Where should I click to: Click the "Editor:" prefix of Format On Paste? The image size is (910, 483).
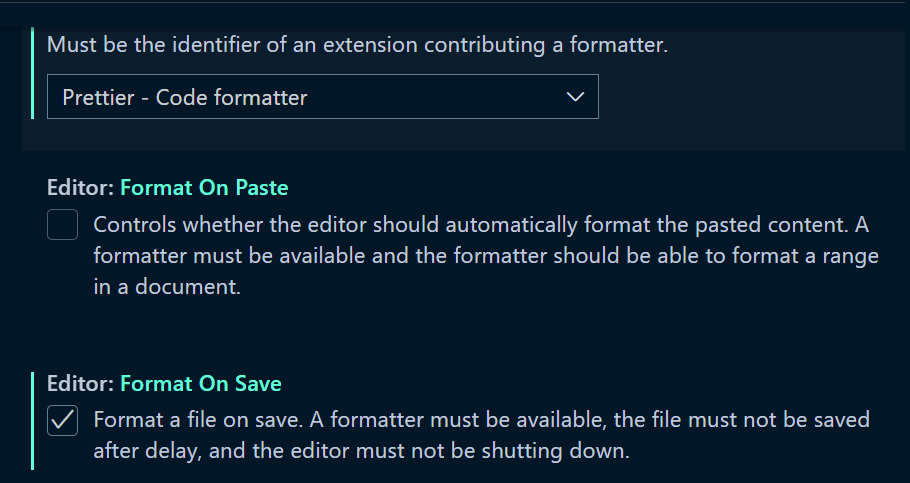tap(80, 187)
